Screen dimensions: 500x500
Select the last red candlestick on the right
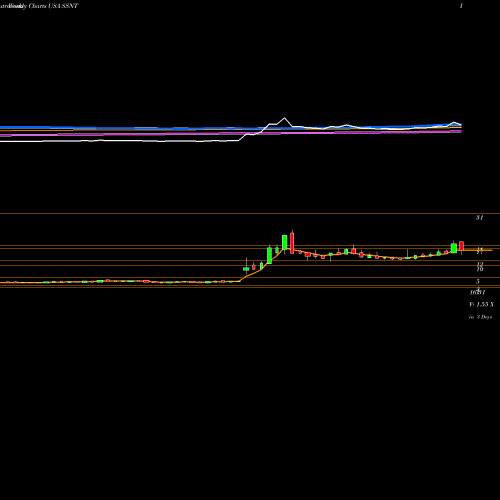coord(461,246)
